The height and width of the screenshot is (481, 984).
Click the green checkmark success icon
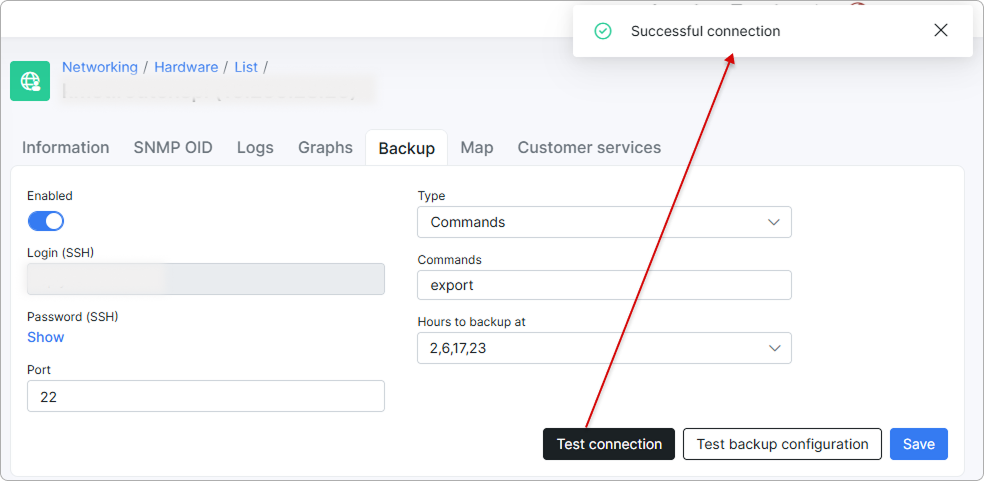pos(602,31)
